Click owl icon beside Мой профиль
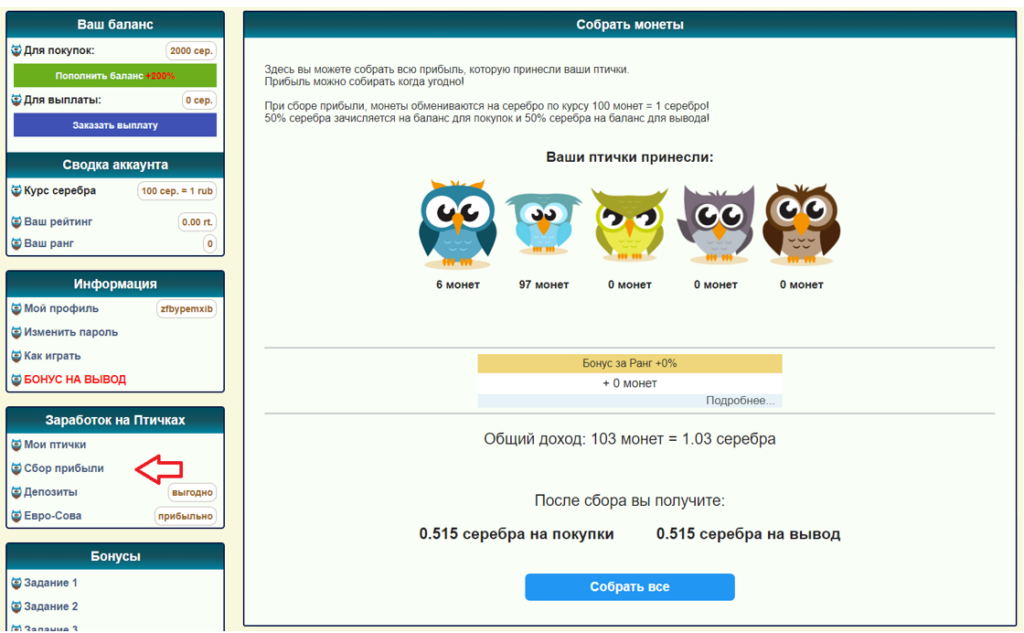Screen dimensions: 1024x633 [x=16, y=308]
